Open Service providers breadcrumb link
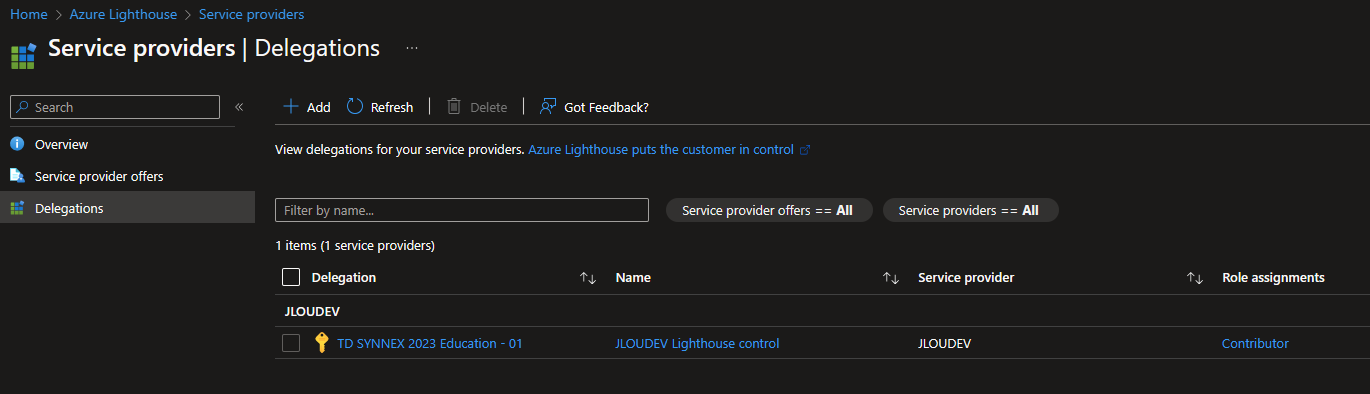The width and height of the screenshot is (1370, 394). coord(252,14)
